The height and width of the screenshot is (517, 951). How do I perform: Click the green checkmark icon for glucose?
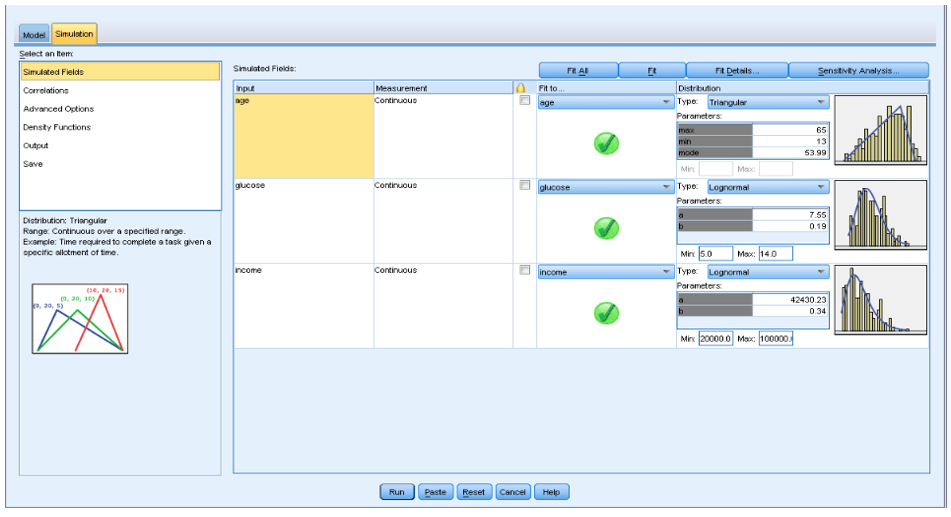606,228
